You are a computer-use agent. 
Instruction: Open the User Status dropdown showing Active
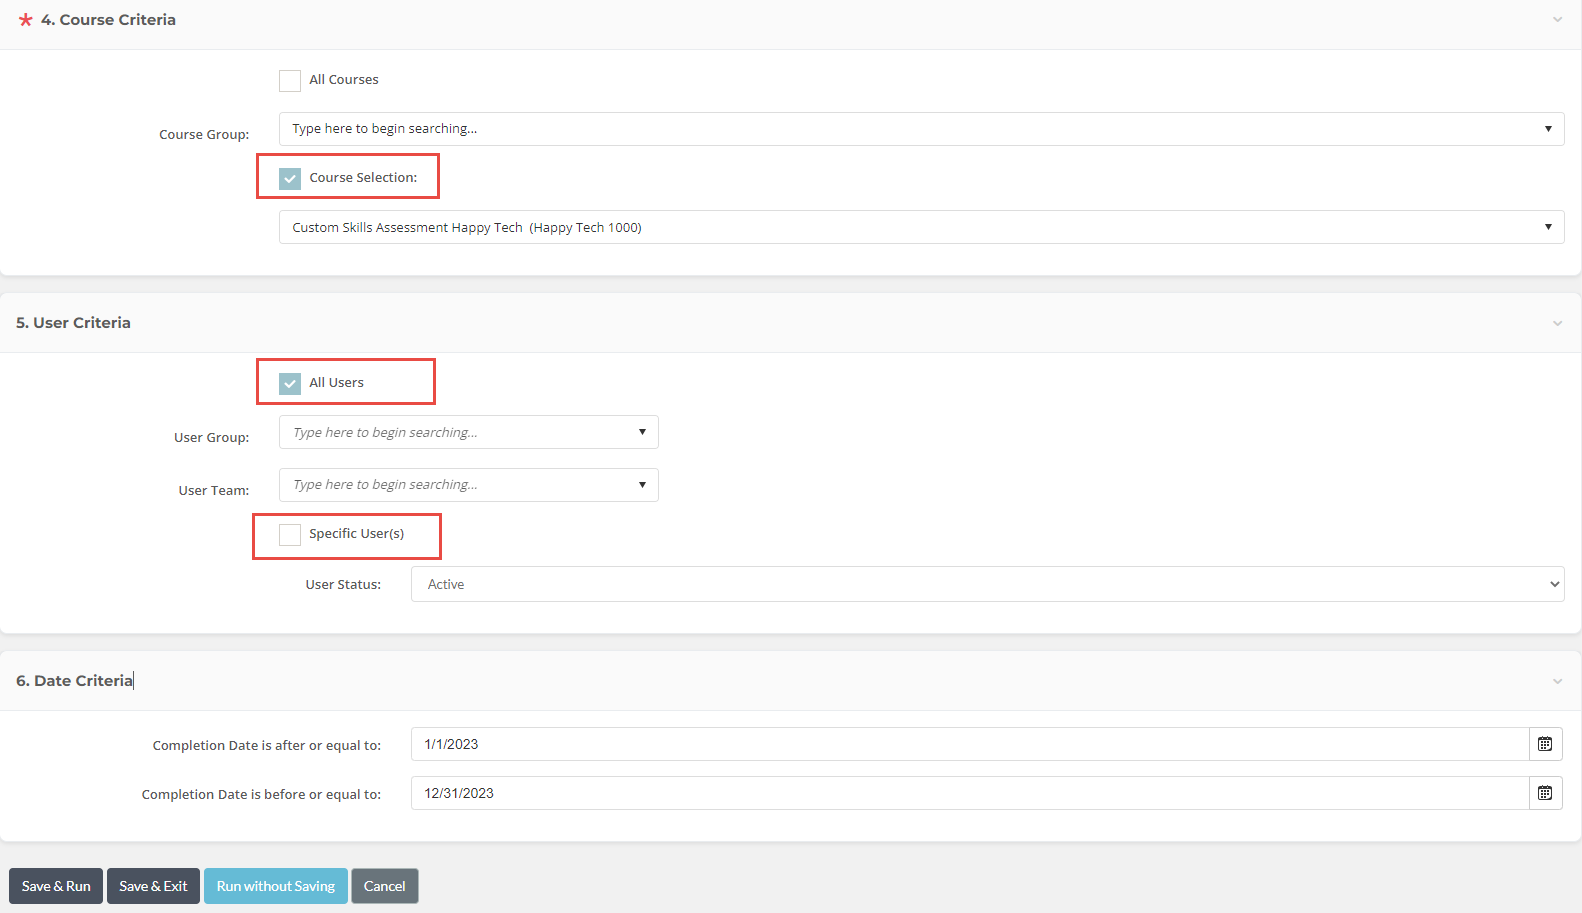[x=986, y=585]
